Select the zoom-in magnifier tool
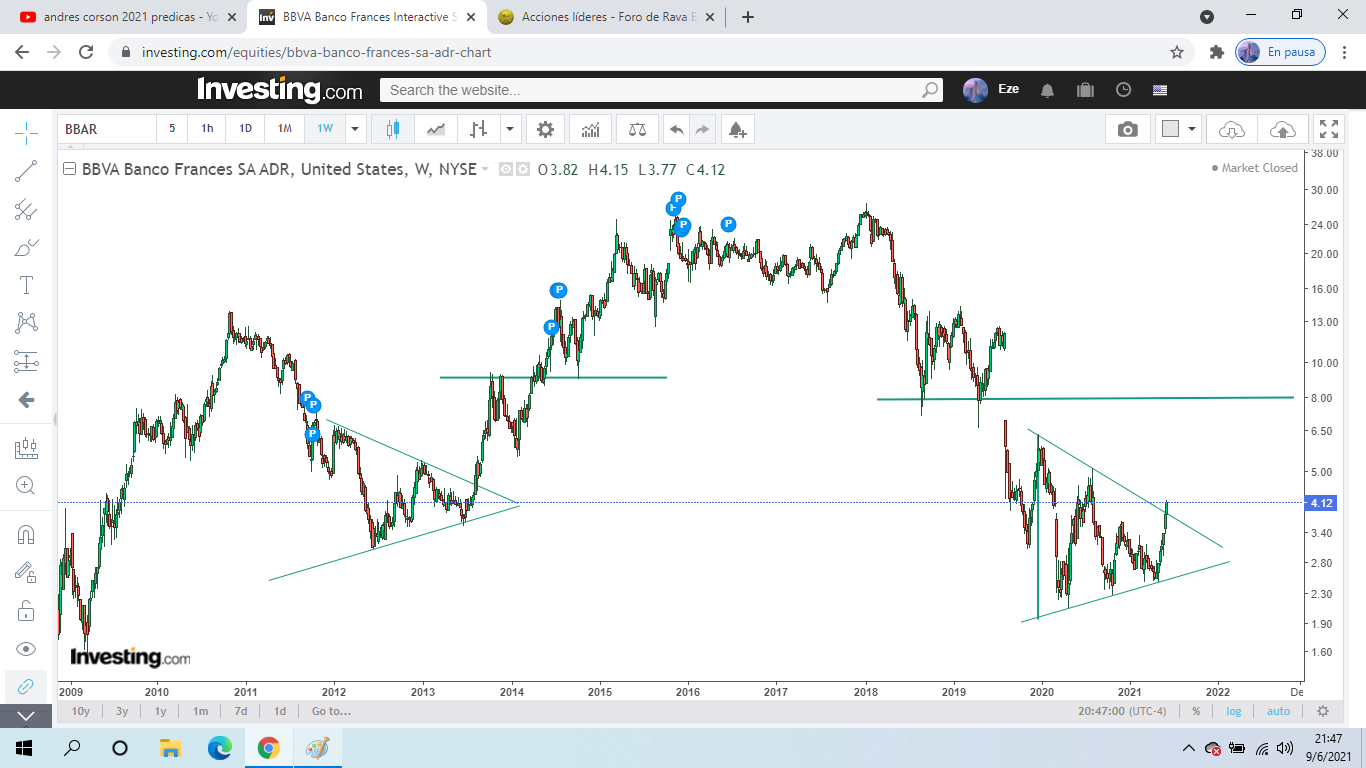This screenshot has height=768, width=1366. pyautogui.click(x=26, y=486)
